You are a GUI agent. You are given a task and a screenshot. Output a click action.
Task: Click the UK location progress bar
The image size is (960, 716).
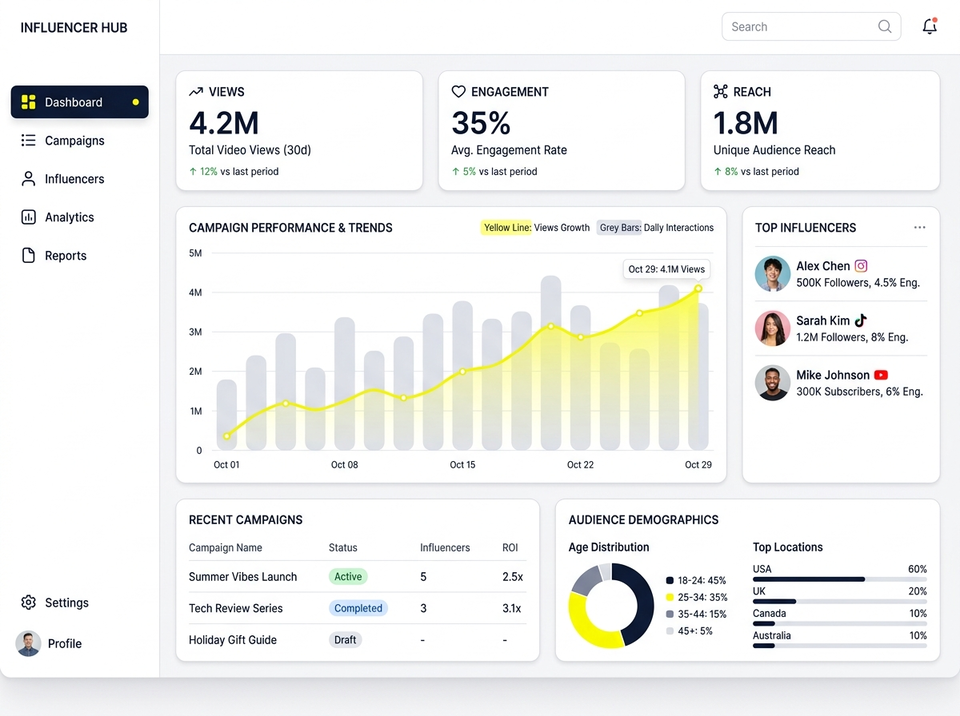(839, 601)
